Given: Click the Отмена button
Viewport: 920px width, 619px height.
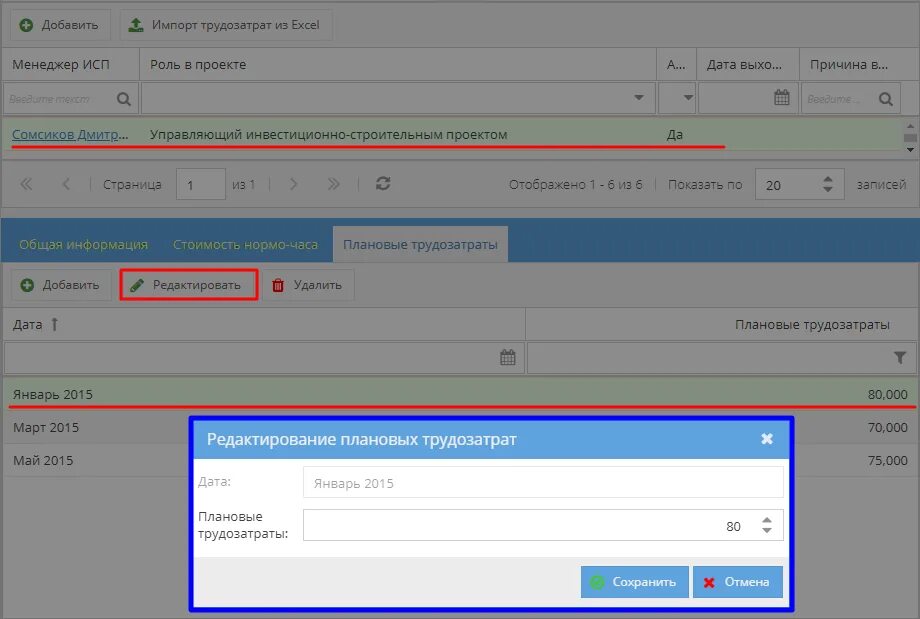Looking at the screenshot, I should pos(738,582).
